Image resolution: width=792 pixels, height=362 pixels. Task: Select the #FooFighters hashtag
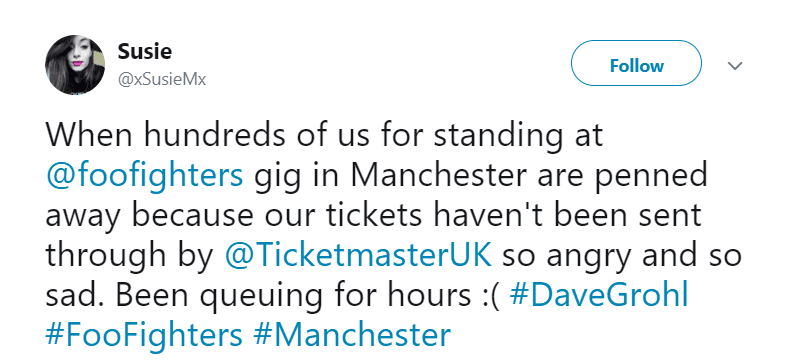pyautogui.click(x=144, y=335)
